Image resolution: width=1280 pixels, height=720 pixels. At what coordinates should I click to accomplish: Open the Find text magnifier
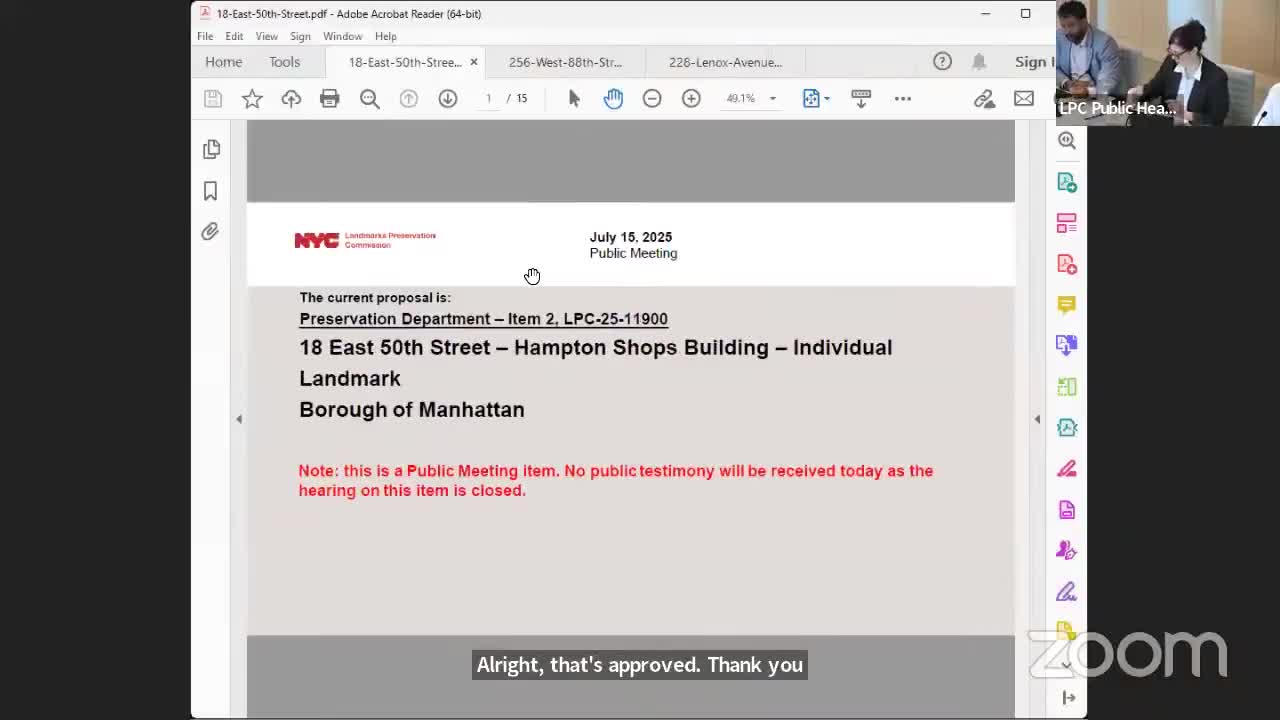(x=370, y=98)
